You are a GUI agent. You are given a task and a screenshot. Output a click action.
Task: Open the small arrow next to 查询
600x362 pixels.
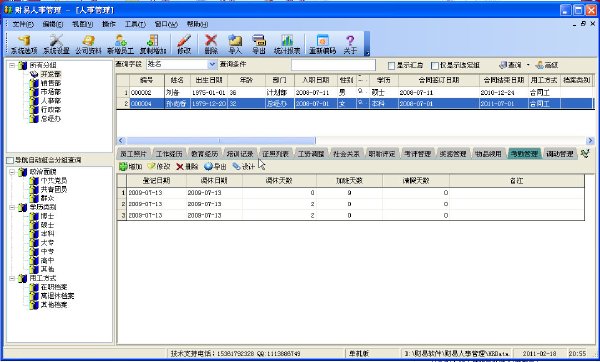[528, 65]
